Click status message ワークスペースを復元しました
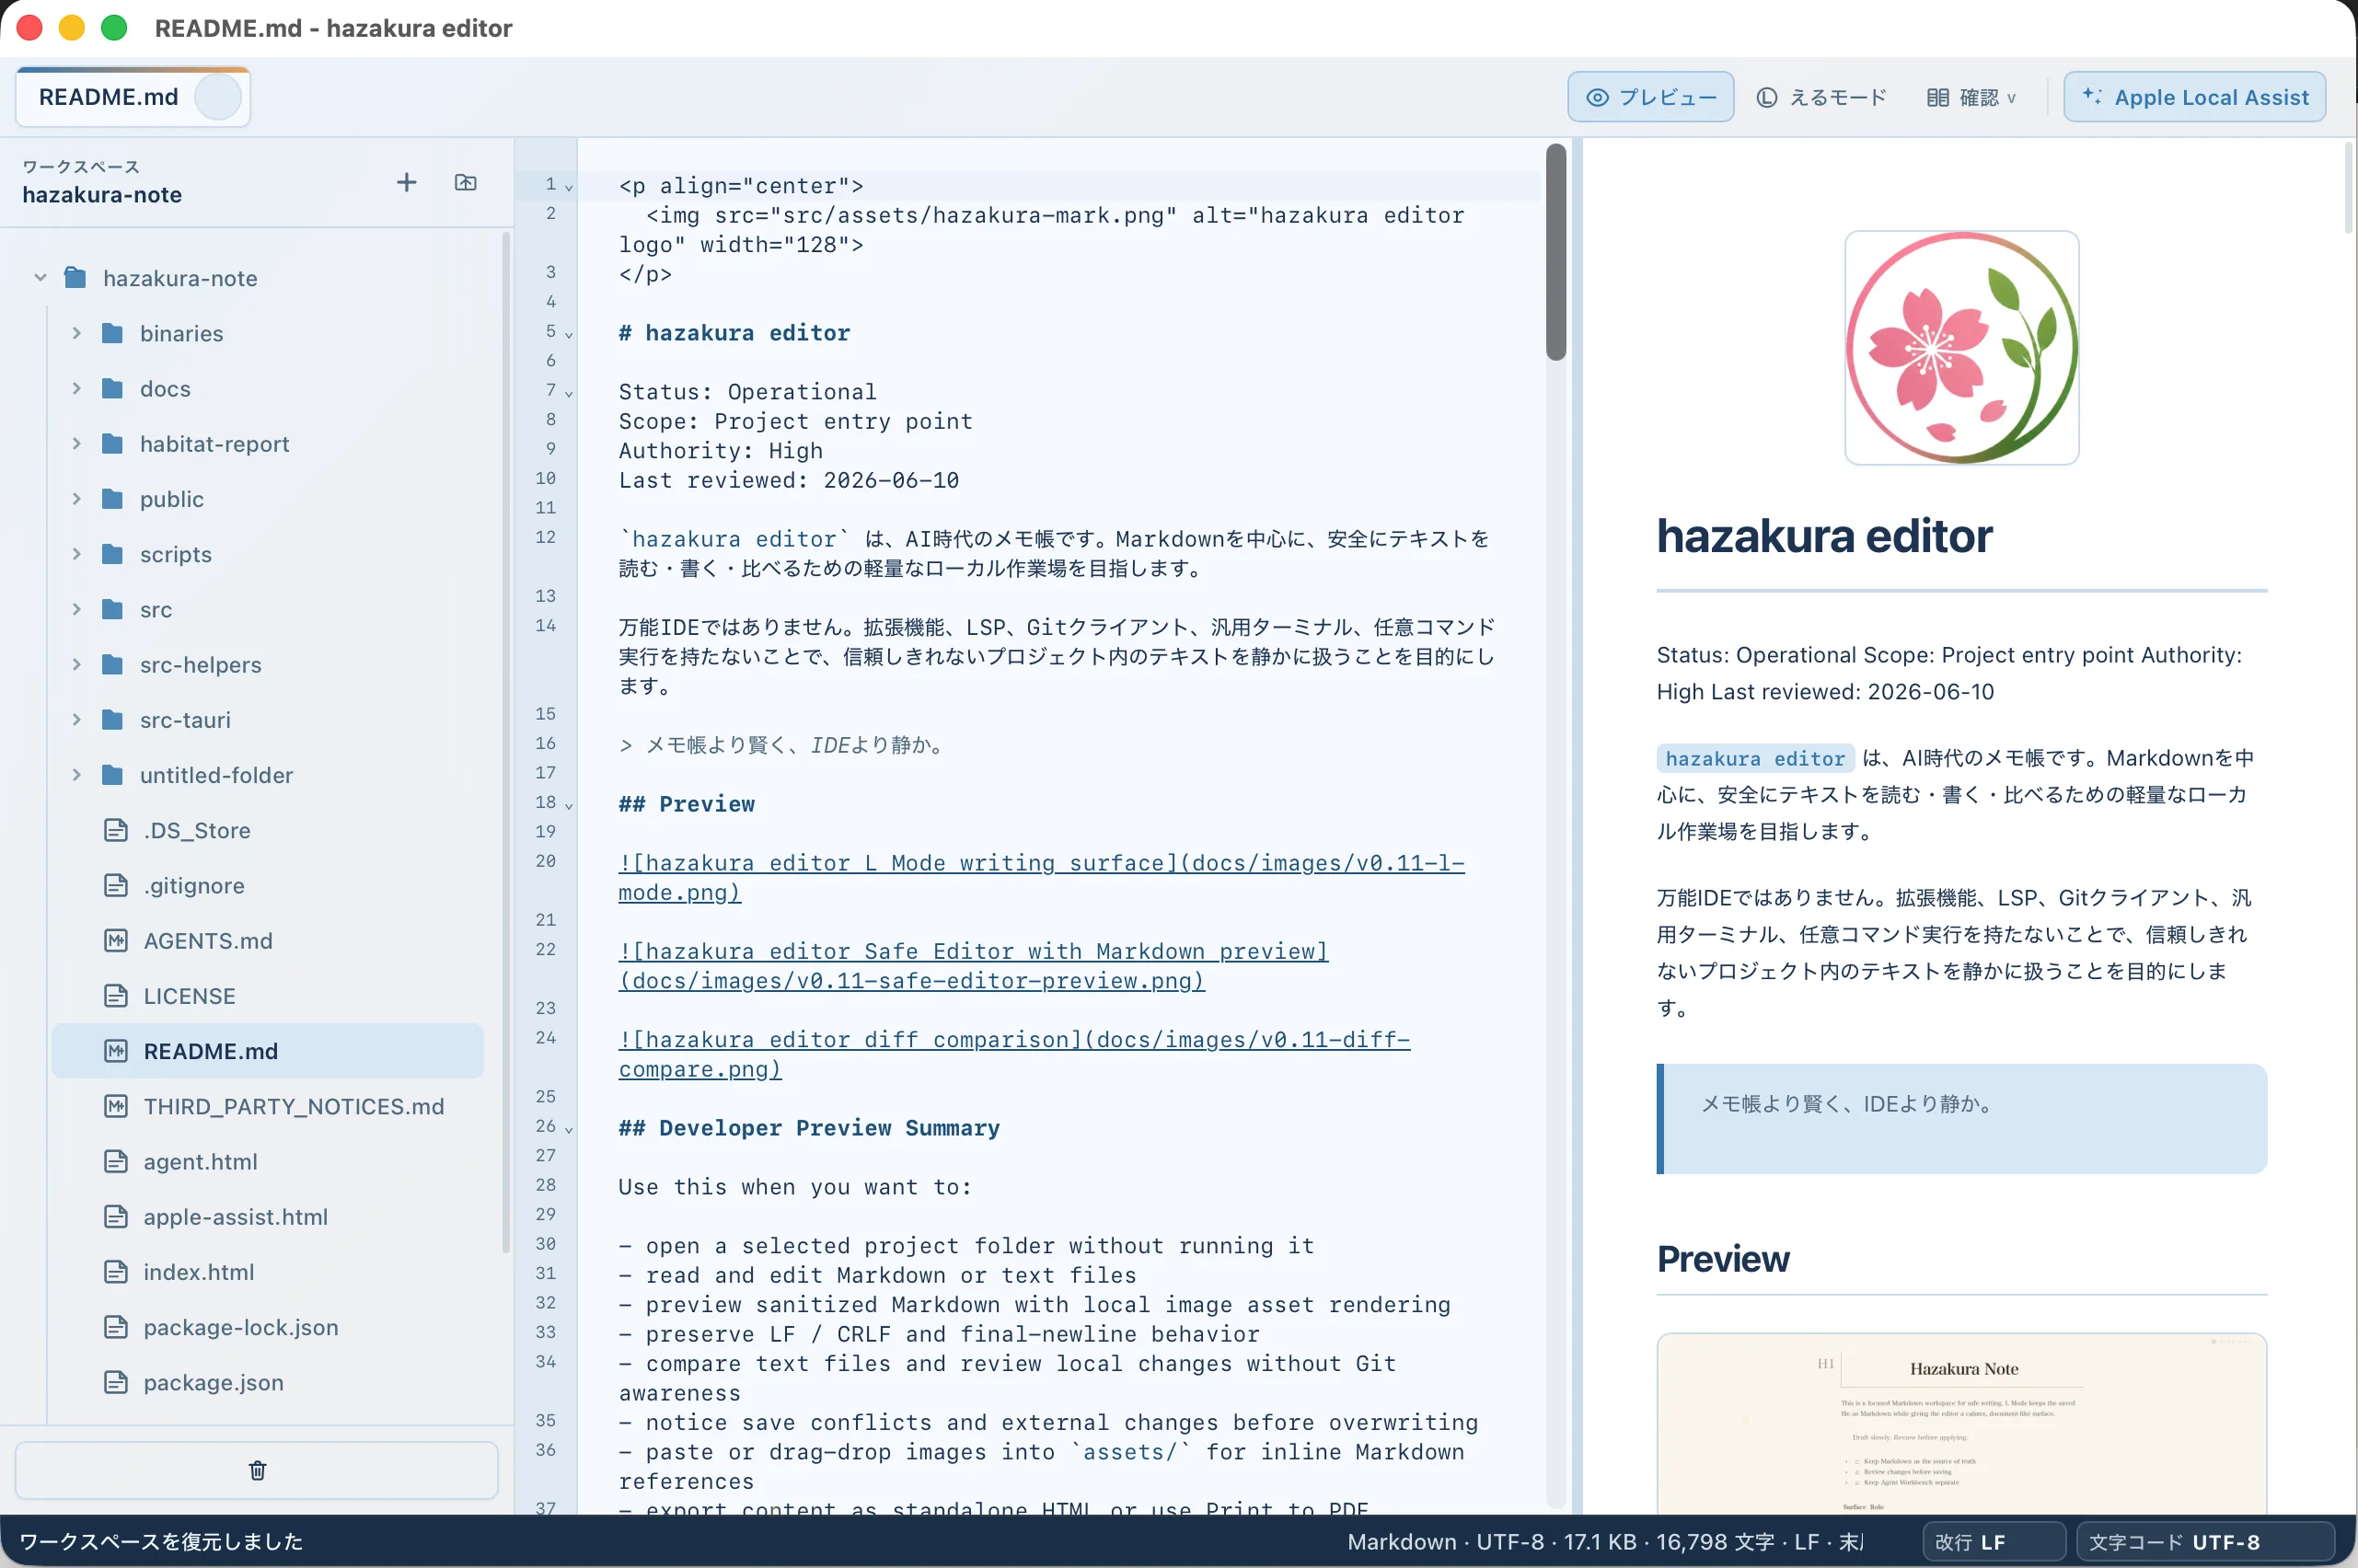The width and height of the screenshot is (2358, 1568). coord(161,1541)
